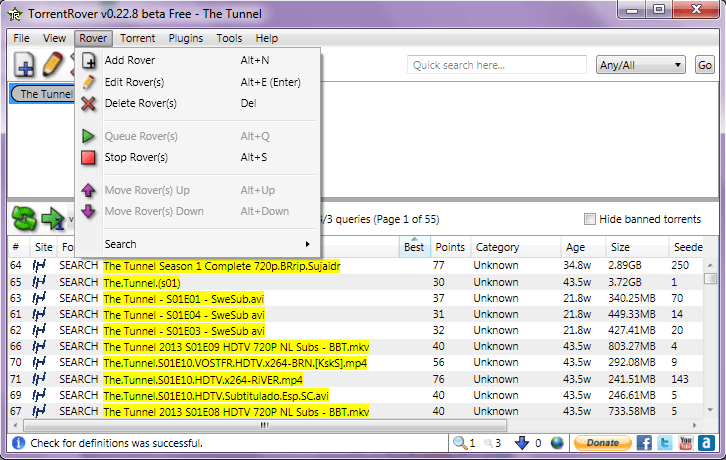
Task: Click the purple Move Rover(s) Up arrow icon
Action: [88, 190]
